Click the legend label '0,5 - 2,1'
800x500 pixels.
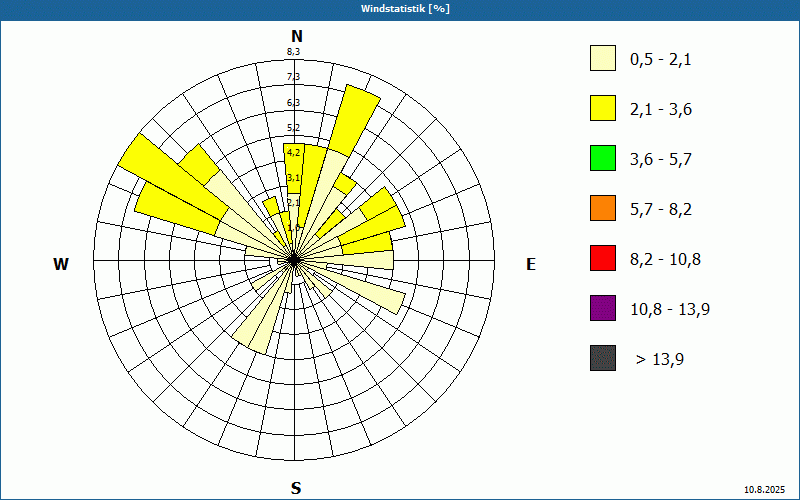pyautogui.click(x=661, y=60)
